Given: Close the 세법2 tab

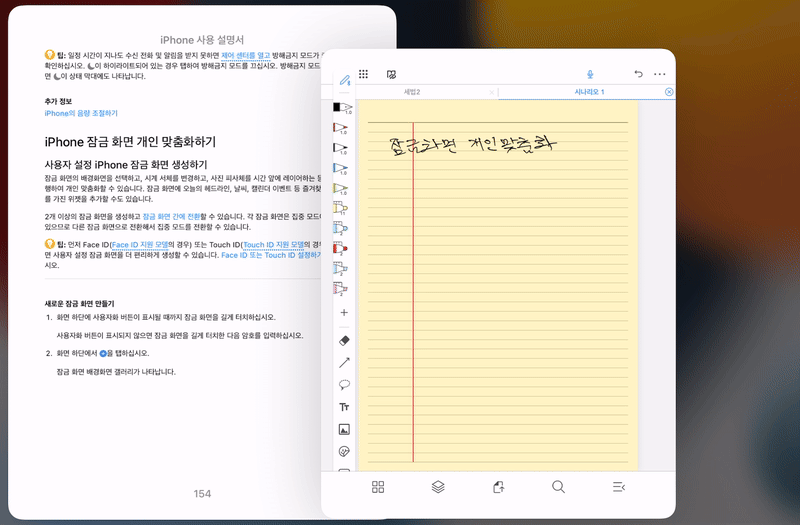Looking at the screenshot, I should [x=491, y=92].
